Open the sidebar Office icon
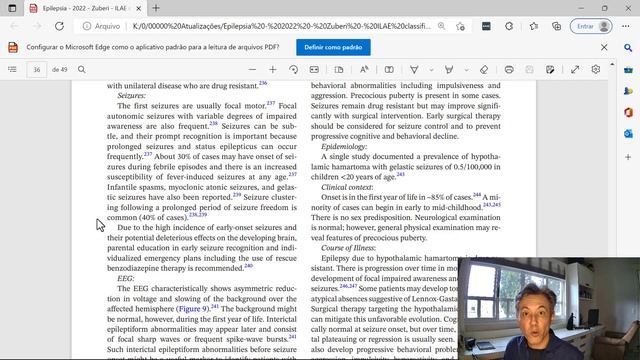The height and width of the screenshot is (360, 640). coord(628,112)
